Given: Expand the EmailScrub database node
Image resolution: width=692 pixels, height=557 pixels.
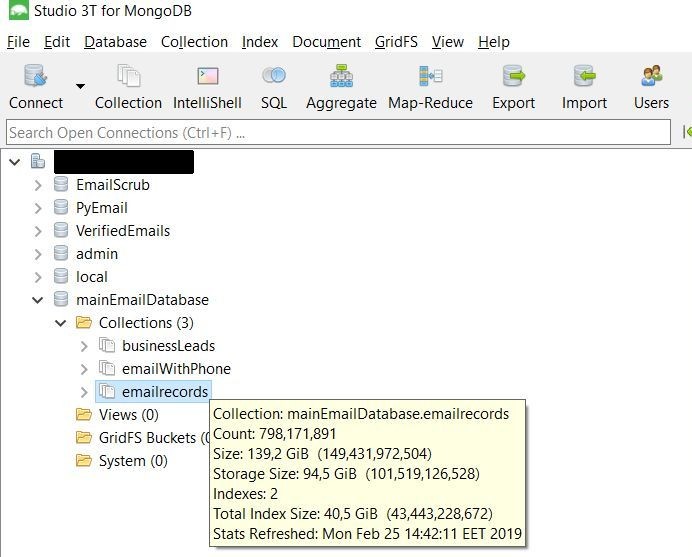Looking at the screenshot, I should point(38,185).
